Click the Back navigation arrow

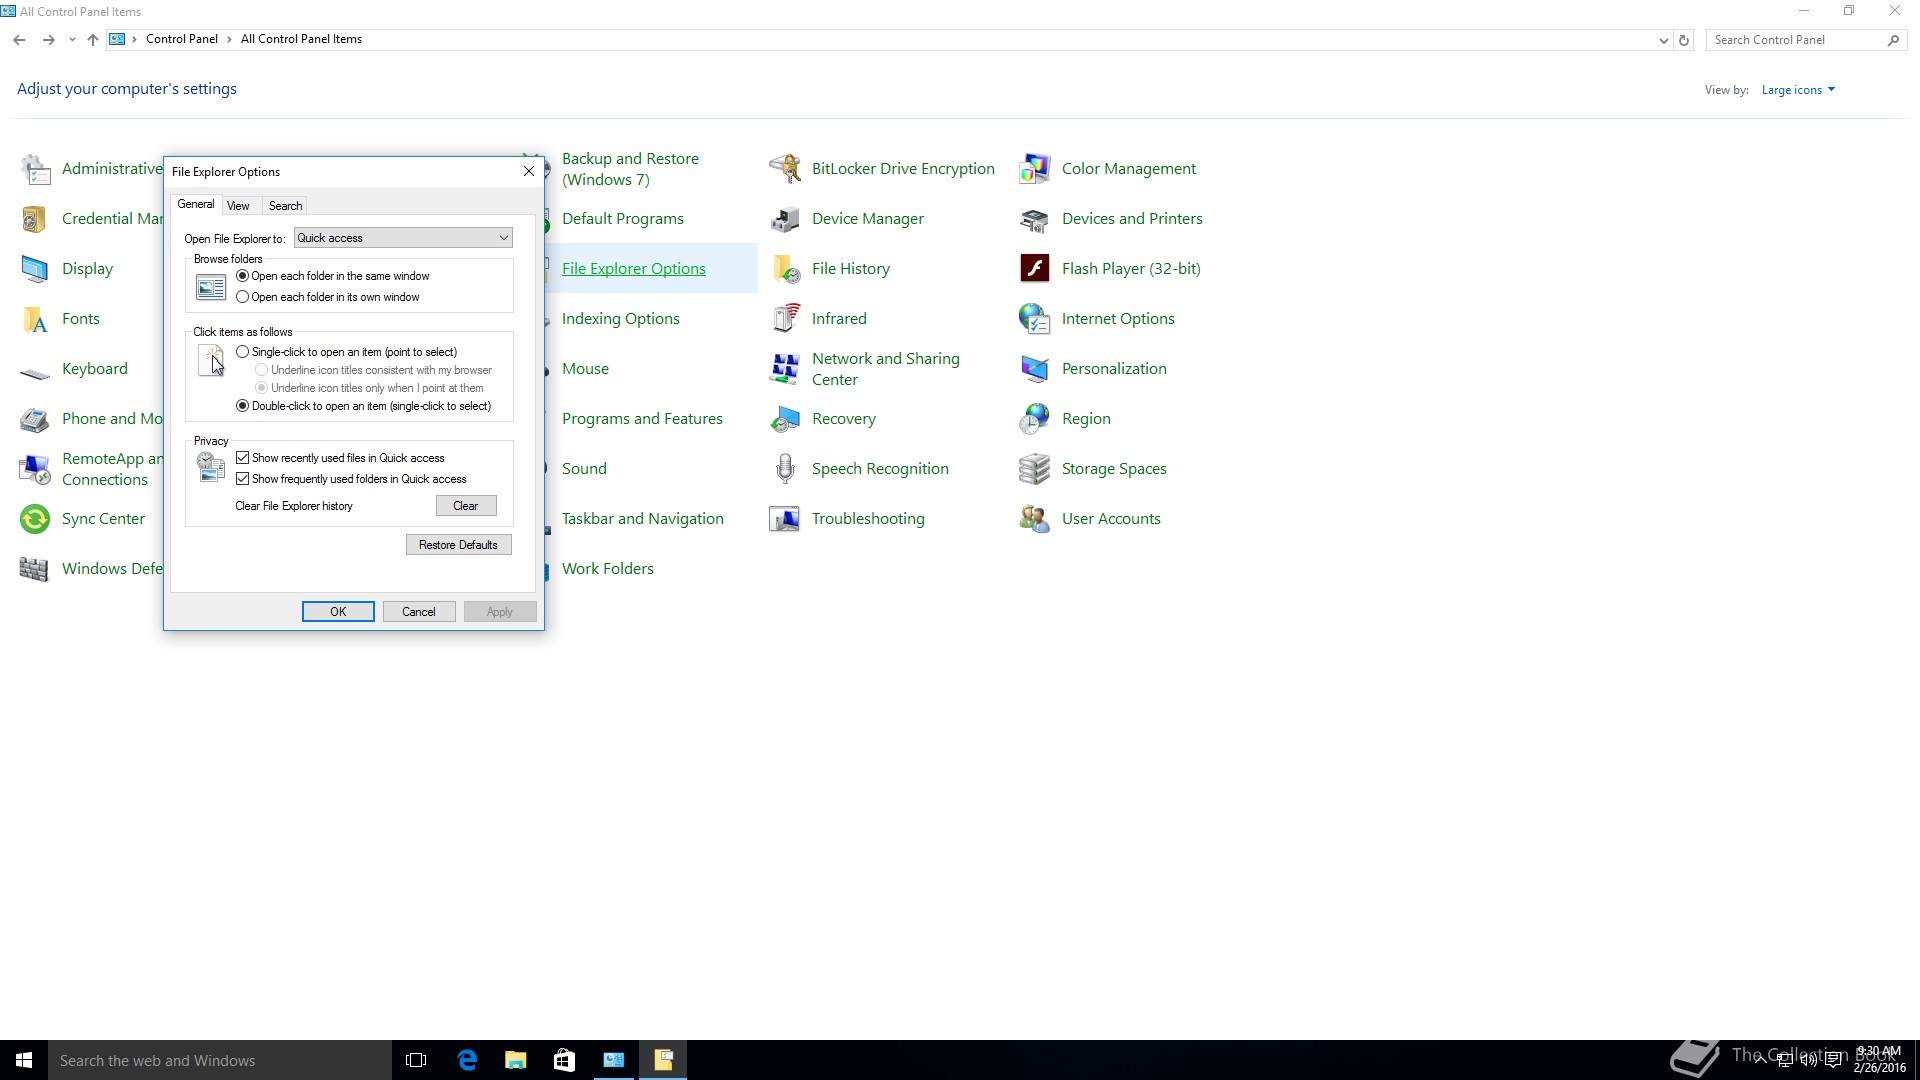(x=19, y=40)
